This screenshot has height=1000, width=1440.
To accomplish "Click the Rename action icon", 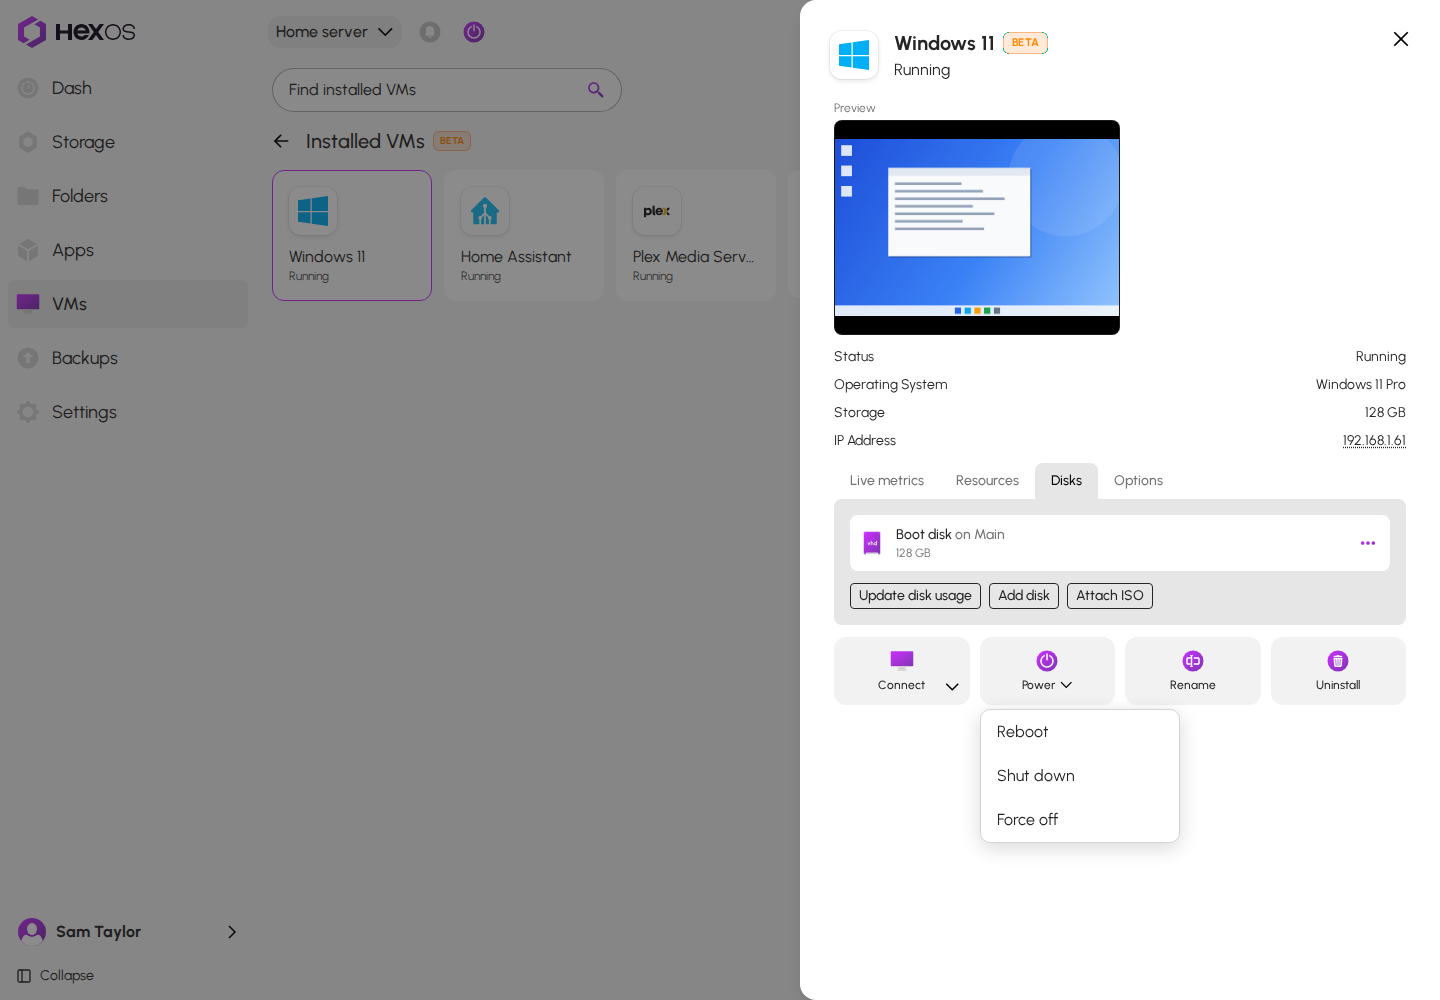I will click(x=1193, y=661).
